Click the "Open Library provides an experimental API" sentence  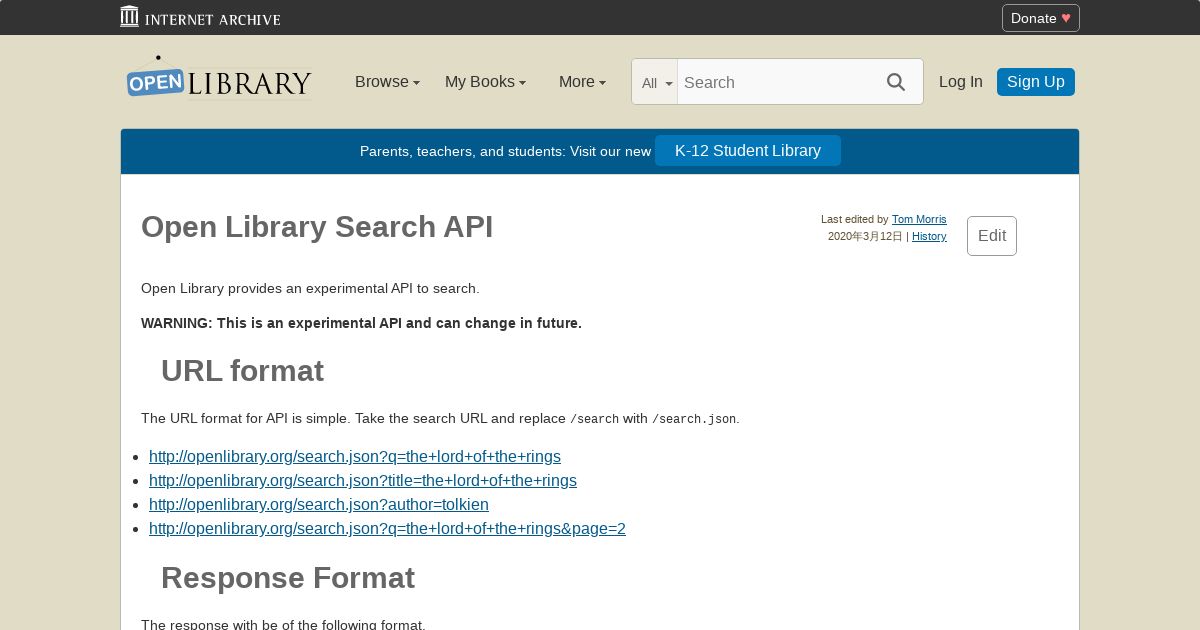tap(310, 288)
